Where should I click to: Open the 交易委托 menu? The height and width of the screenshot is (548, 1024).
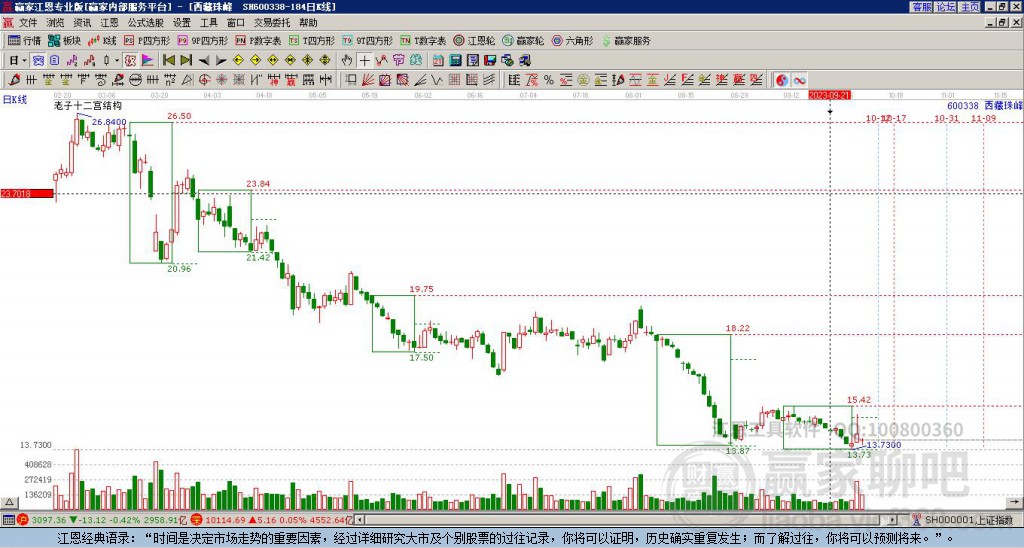click(272, 23)
